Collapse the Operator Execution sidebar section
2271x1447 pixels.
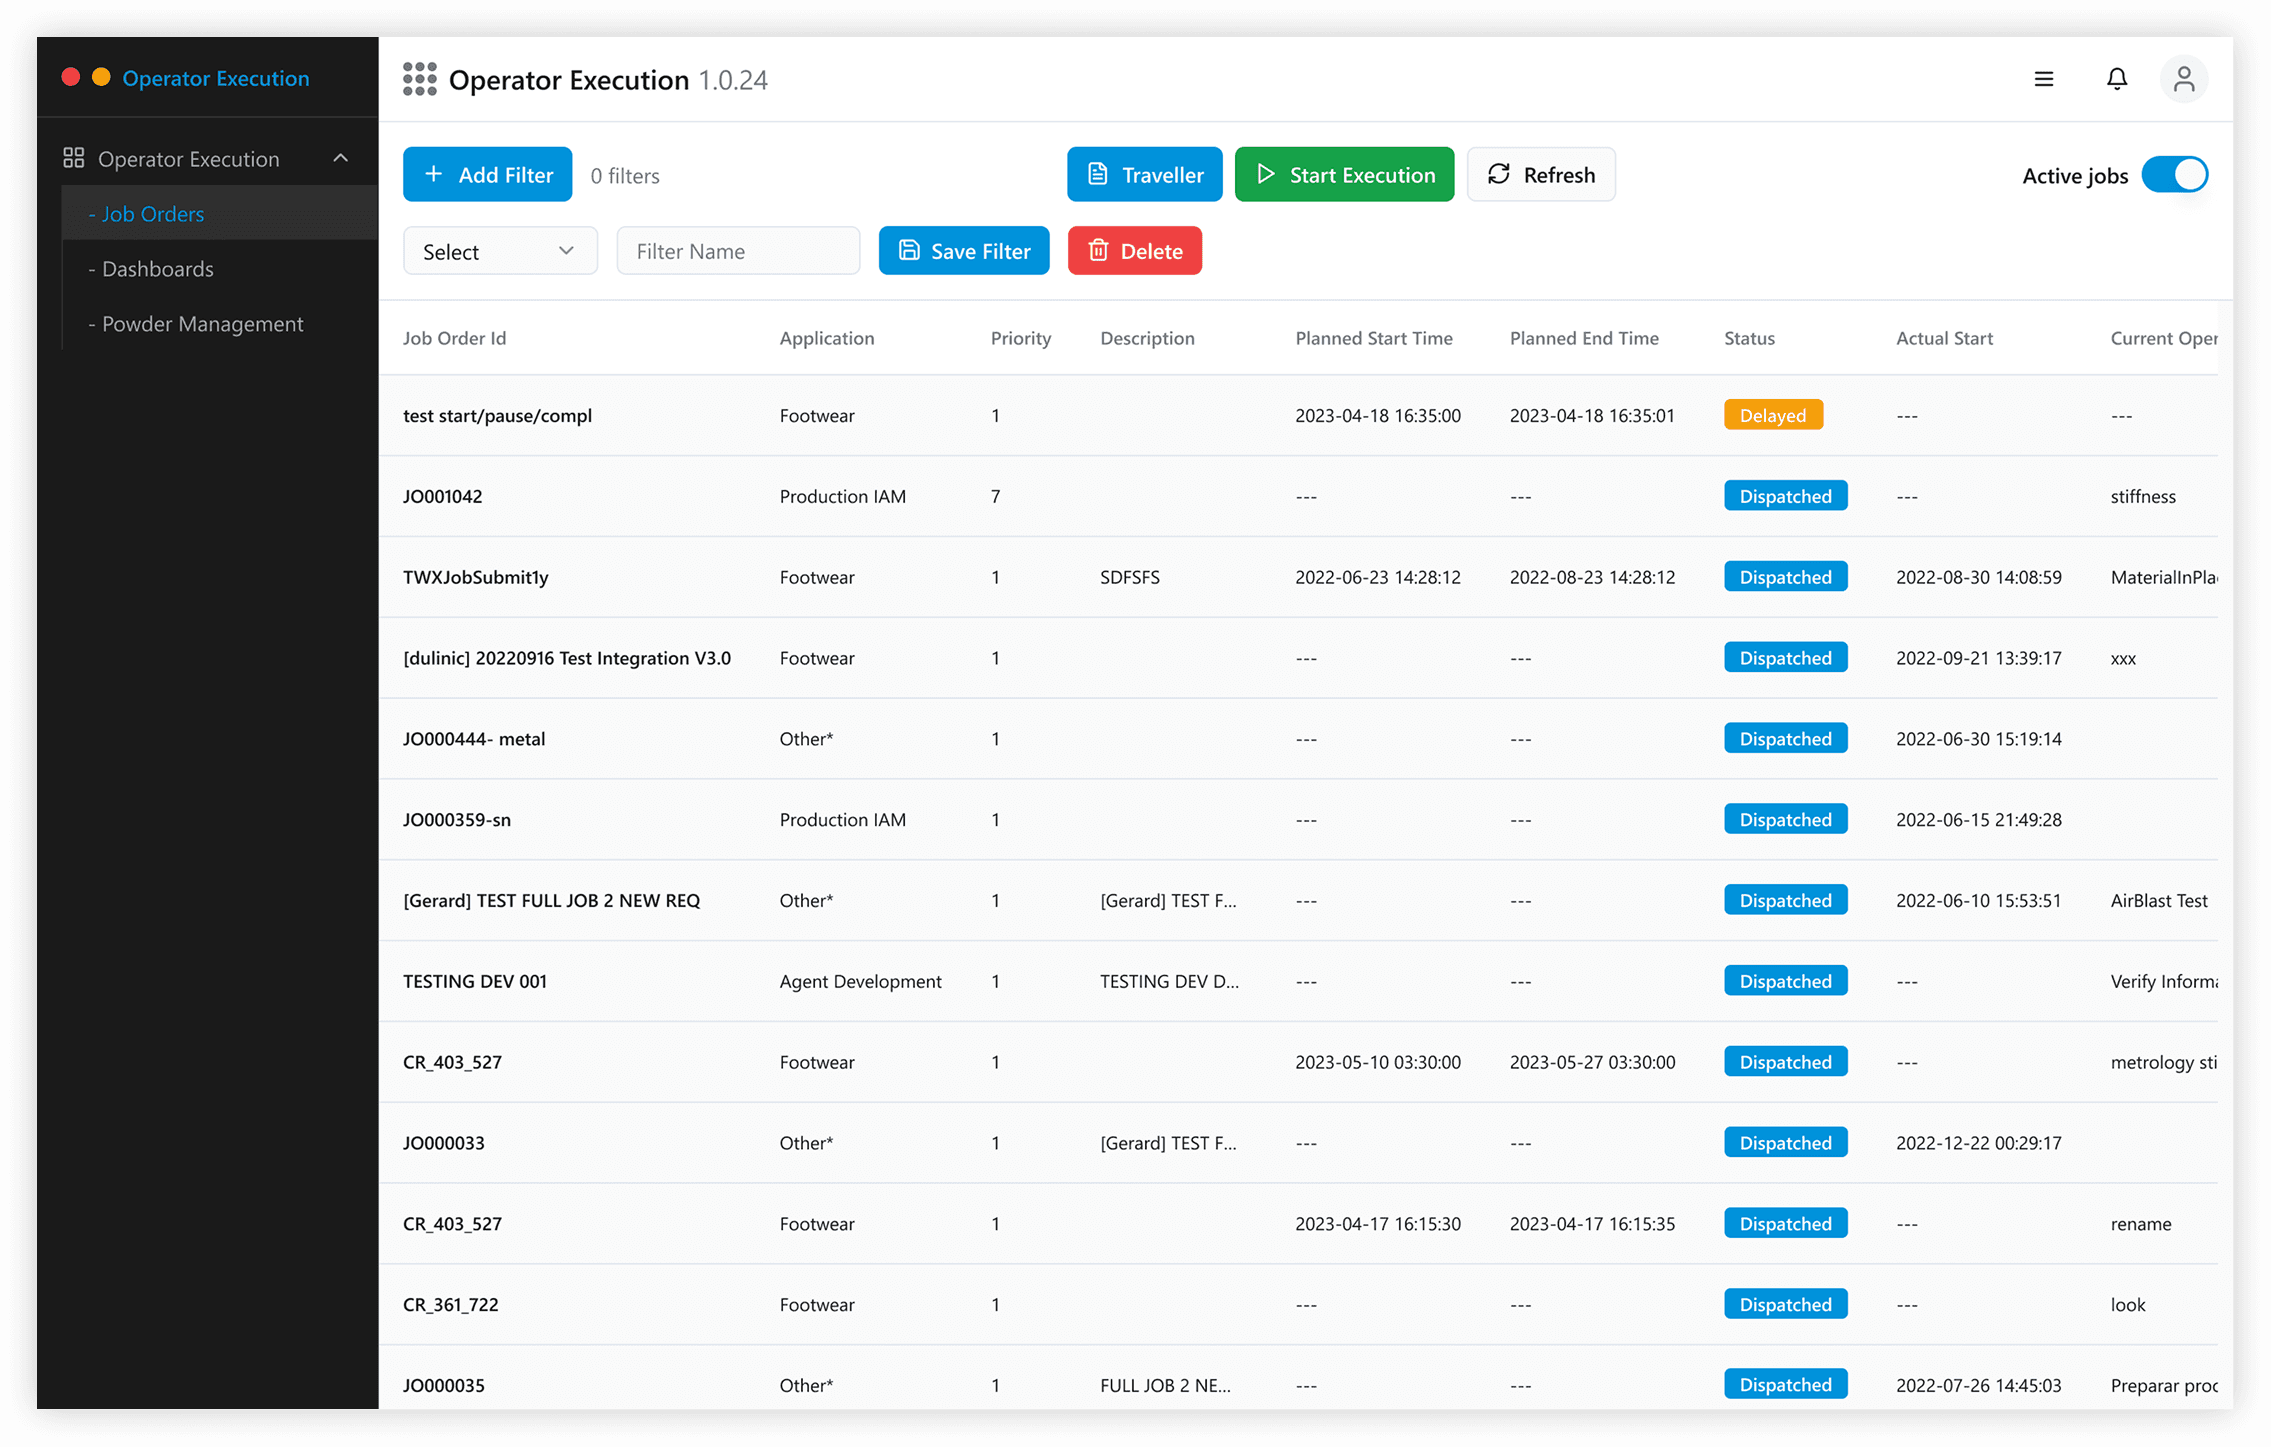(340, 158)
